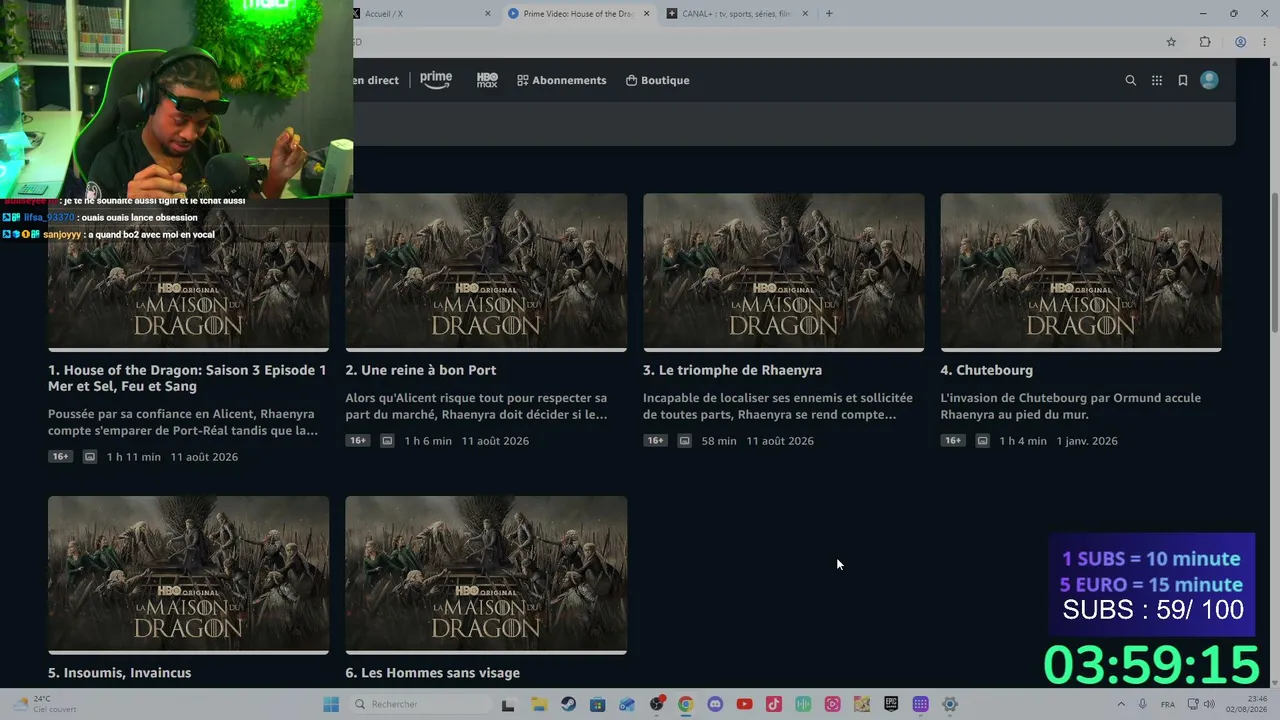Viewport: 1280px width, 720px height.
Task: Open File Explorer from the taskbar
Action: coord(539,704)
